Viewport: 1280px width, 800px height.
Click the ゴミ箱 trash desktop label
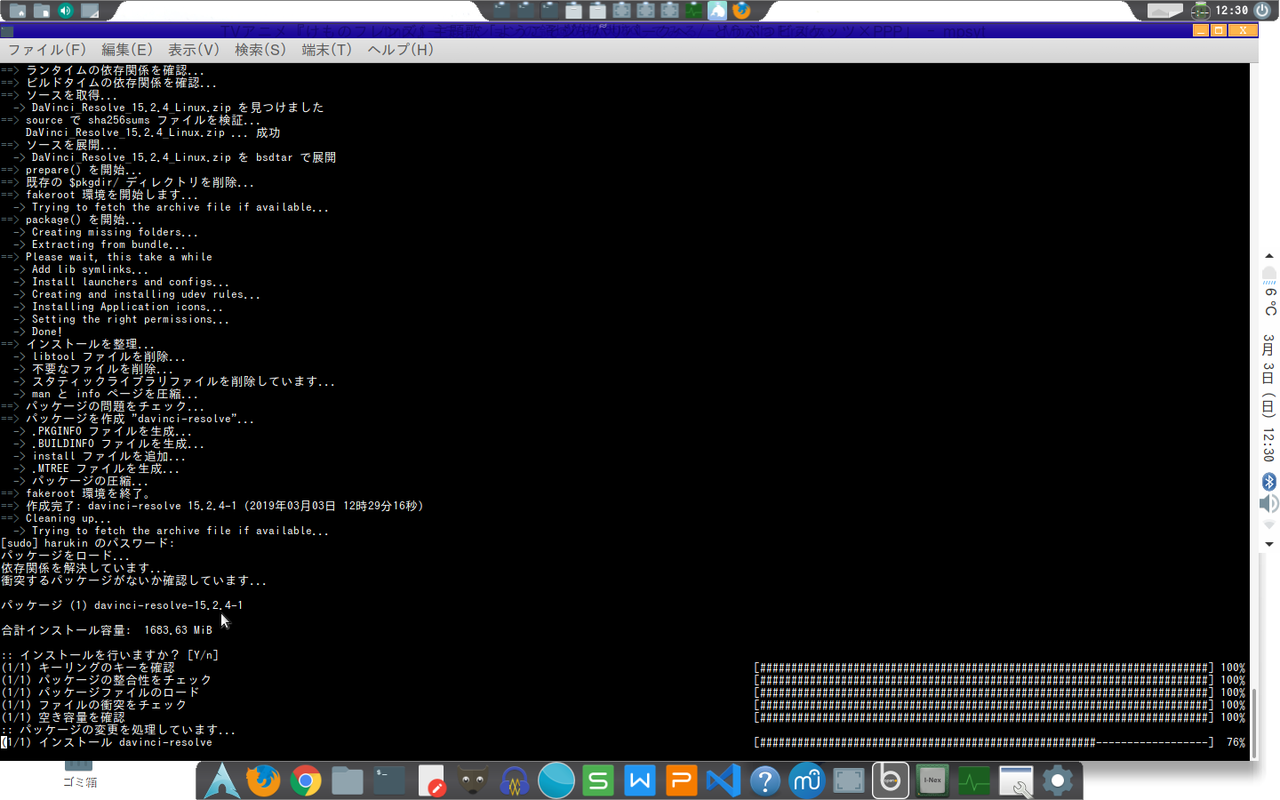[79, 782]
